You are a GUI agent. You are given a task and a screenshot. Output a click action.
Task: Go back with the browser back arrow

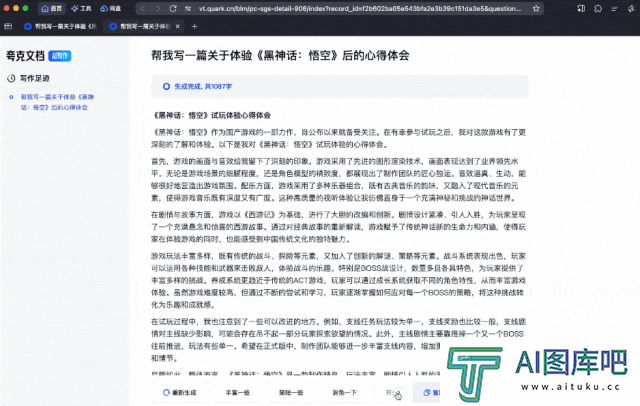(143, 8)
